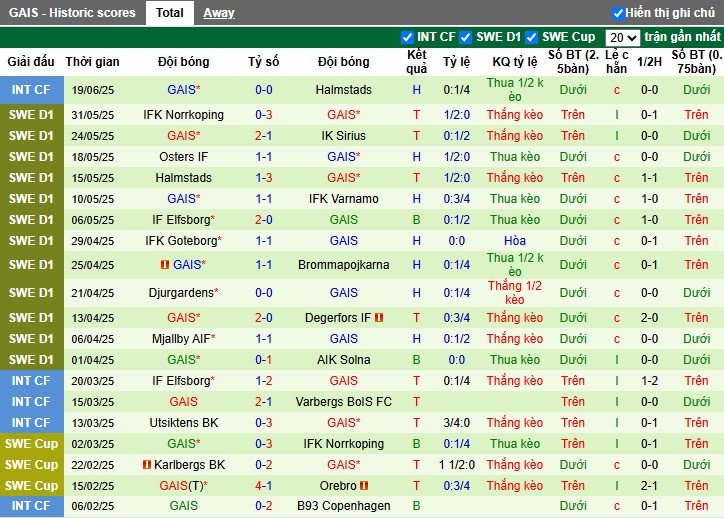Image resolution: width=724 pixels, height=518 pixels.
Task: Select the Total tab
Action: click(170, 13)
